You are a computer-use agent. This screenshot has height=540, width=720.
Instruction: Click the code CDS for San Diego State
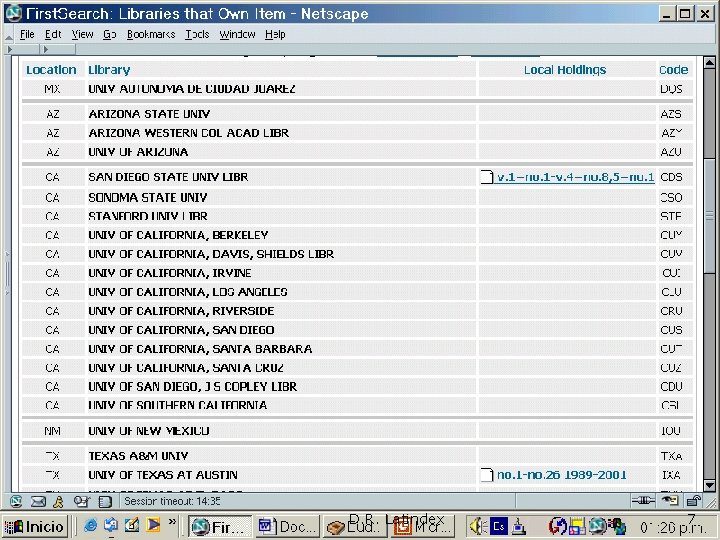(671, 177)
